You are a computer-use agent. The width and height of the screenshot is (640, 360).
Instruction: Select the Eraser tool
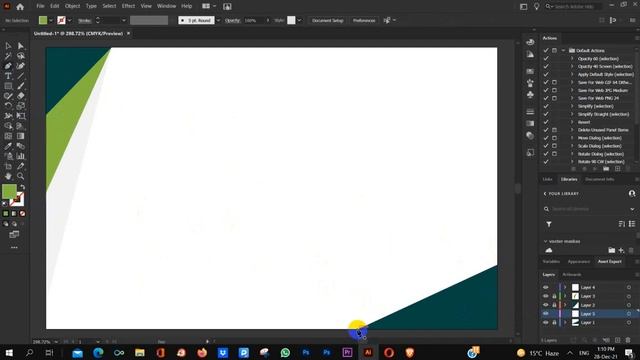click(20, 96)
